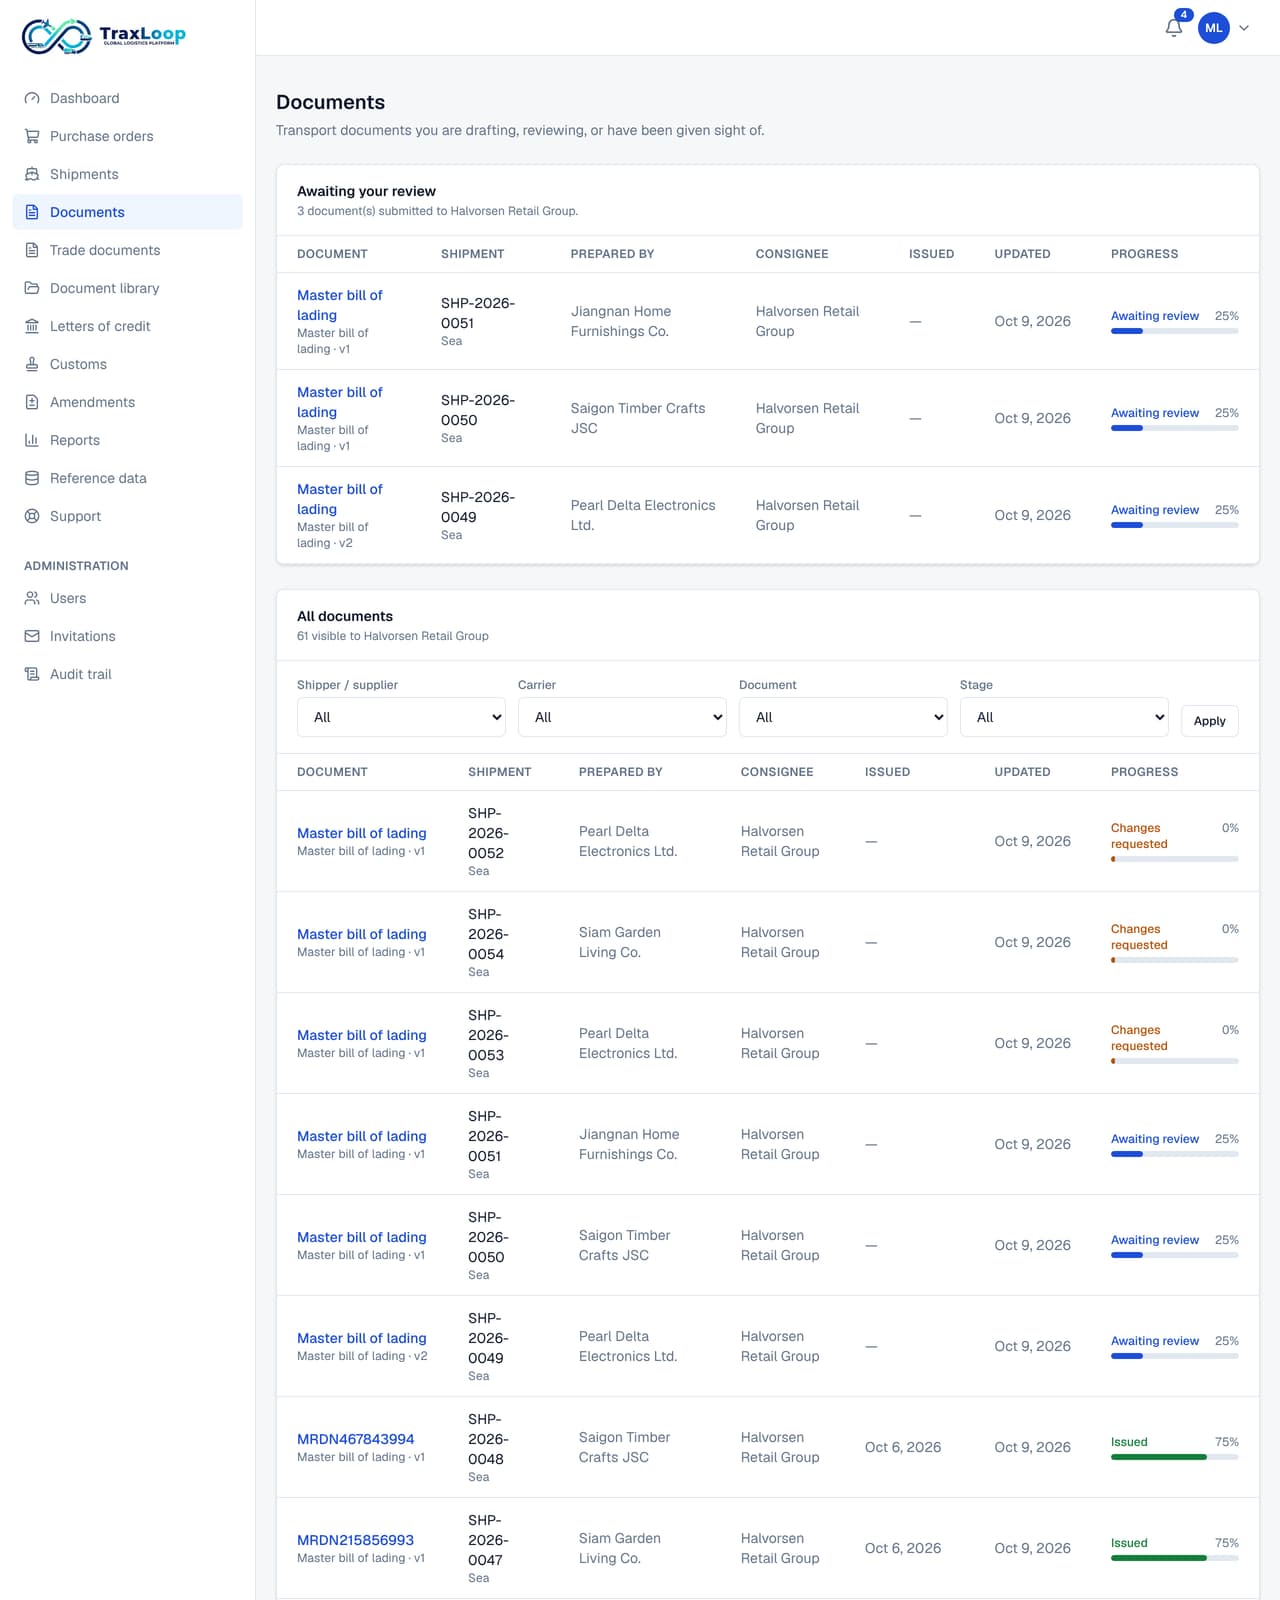Open Shipments menu item

[128, 174]
